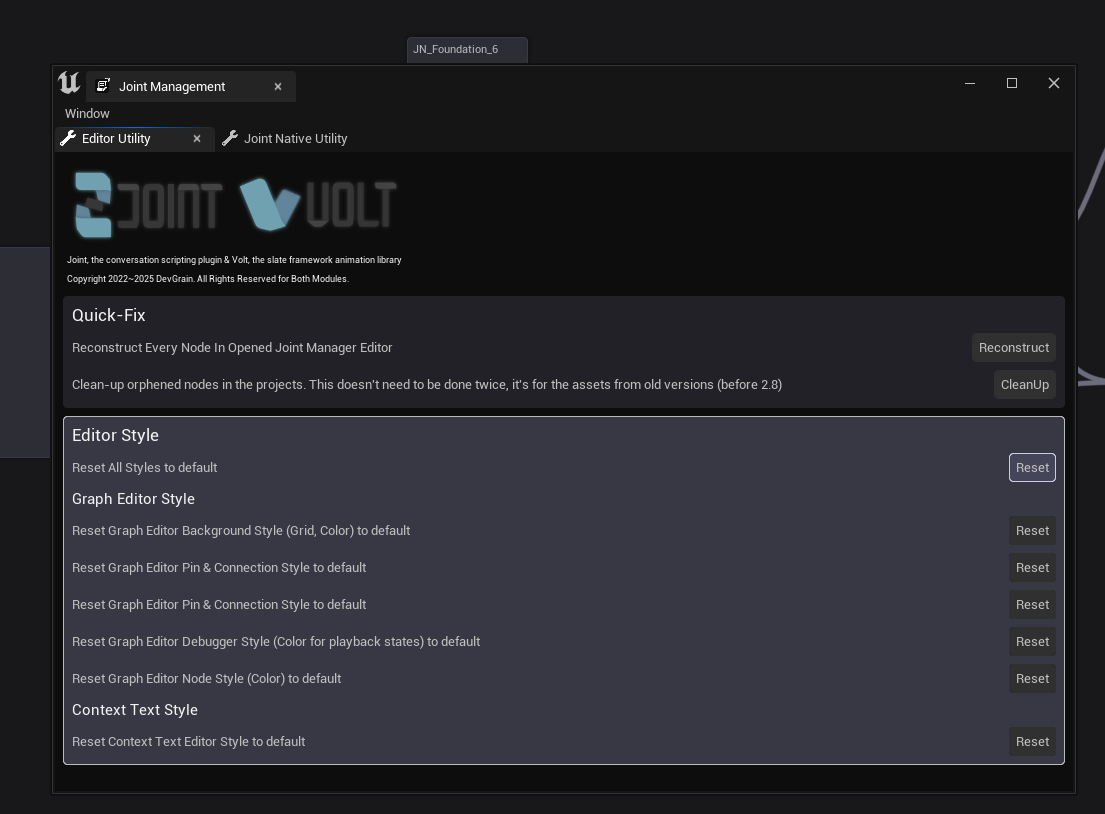
Task: Reset Graph Editor Debugger Style
Action: click(1032, 642)
